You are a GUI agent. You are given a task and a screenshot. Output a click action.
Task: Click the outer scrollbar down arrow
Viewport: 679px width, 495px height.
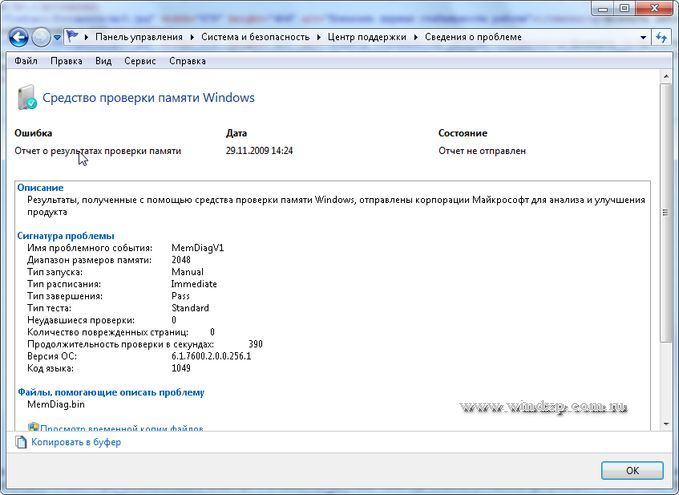666,424
